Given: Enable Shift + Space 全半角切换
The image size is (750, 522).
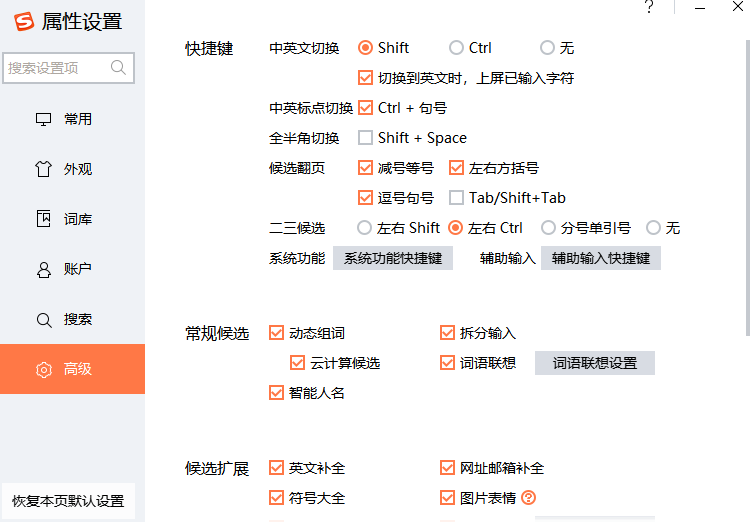Looking at the screenshot, I should point(366,138).
